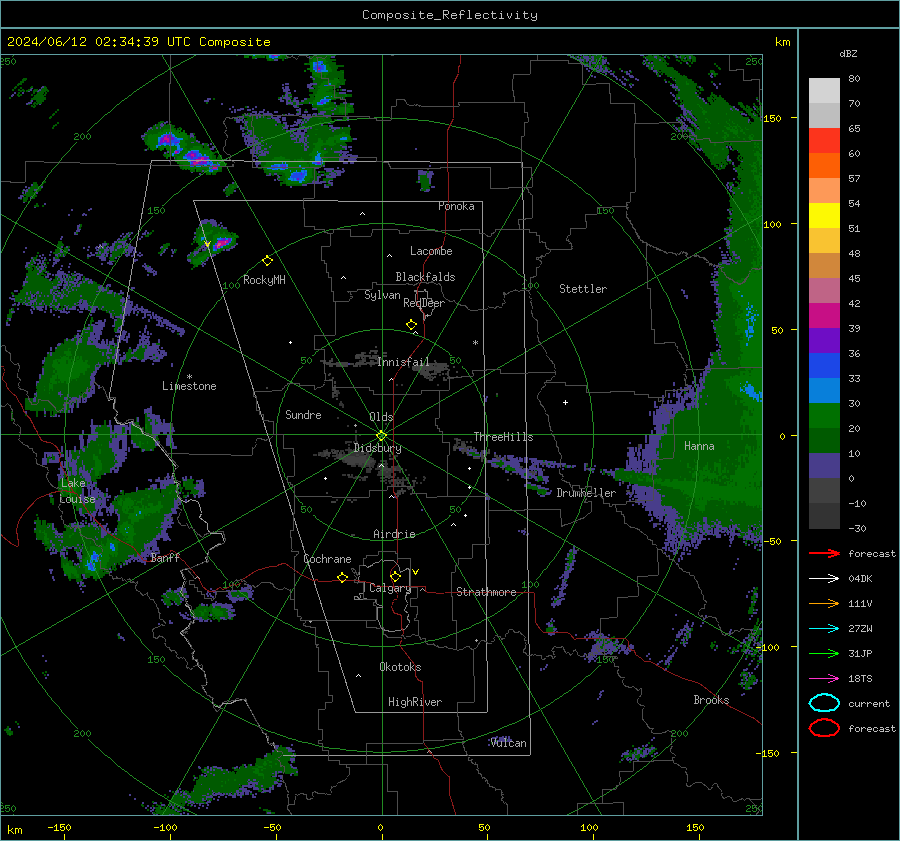Click the cyan current ellipse icon

(x=824, y=703)
